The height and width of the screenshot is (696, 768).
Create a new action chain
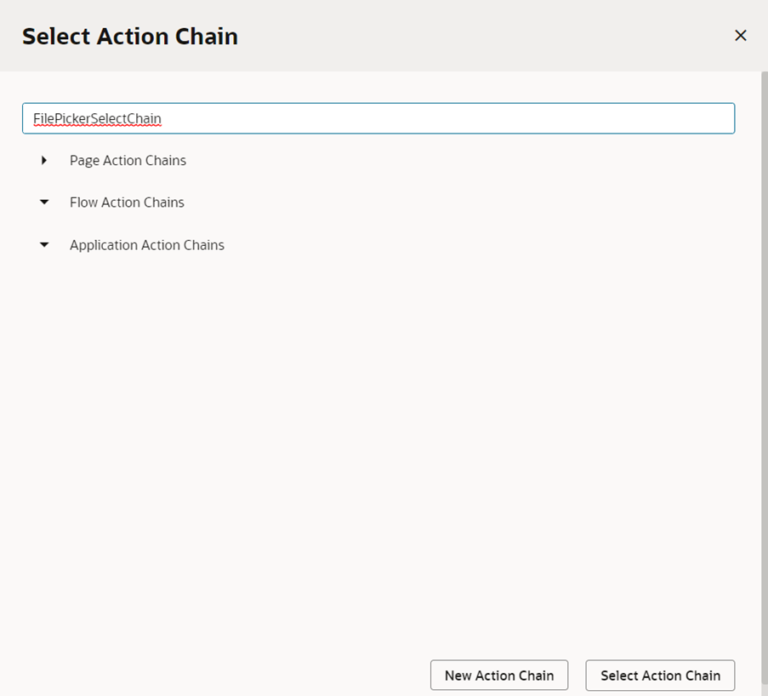tap(499, 675)
